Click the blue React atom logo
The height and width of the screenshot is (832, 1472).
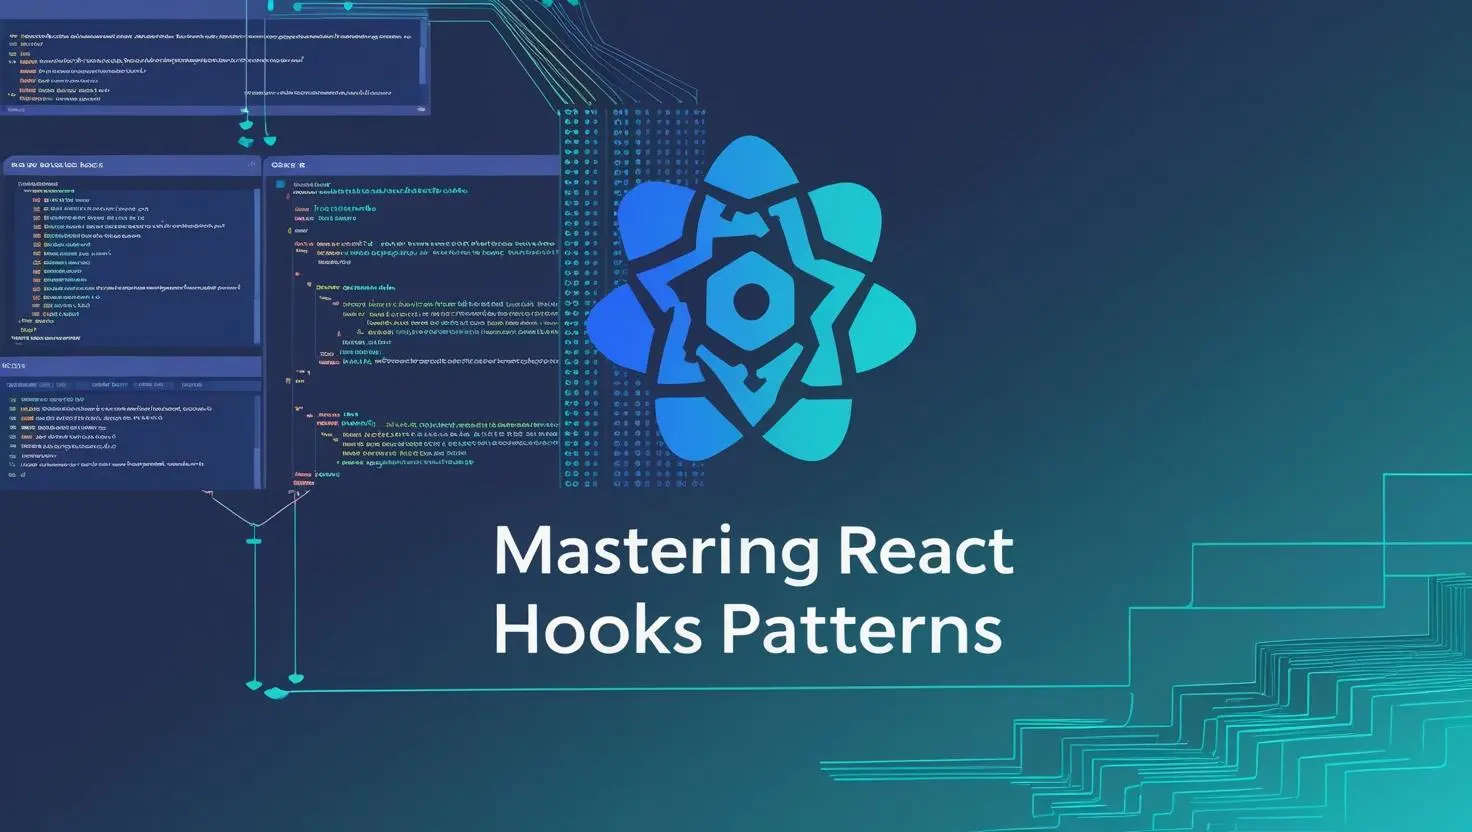[751, 300]
